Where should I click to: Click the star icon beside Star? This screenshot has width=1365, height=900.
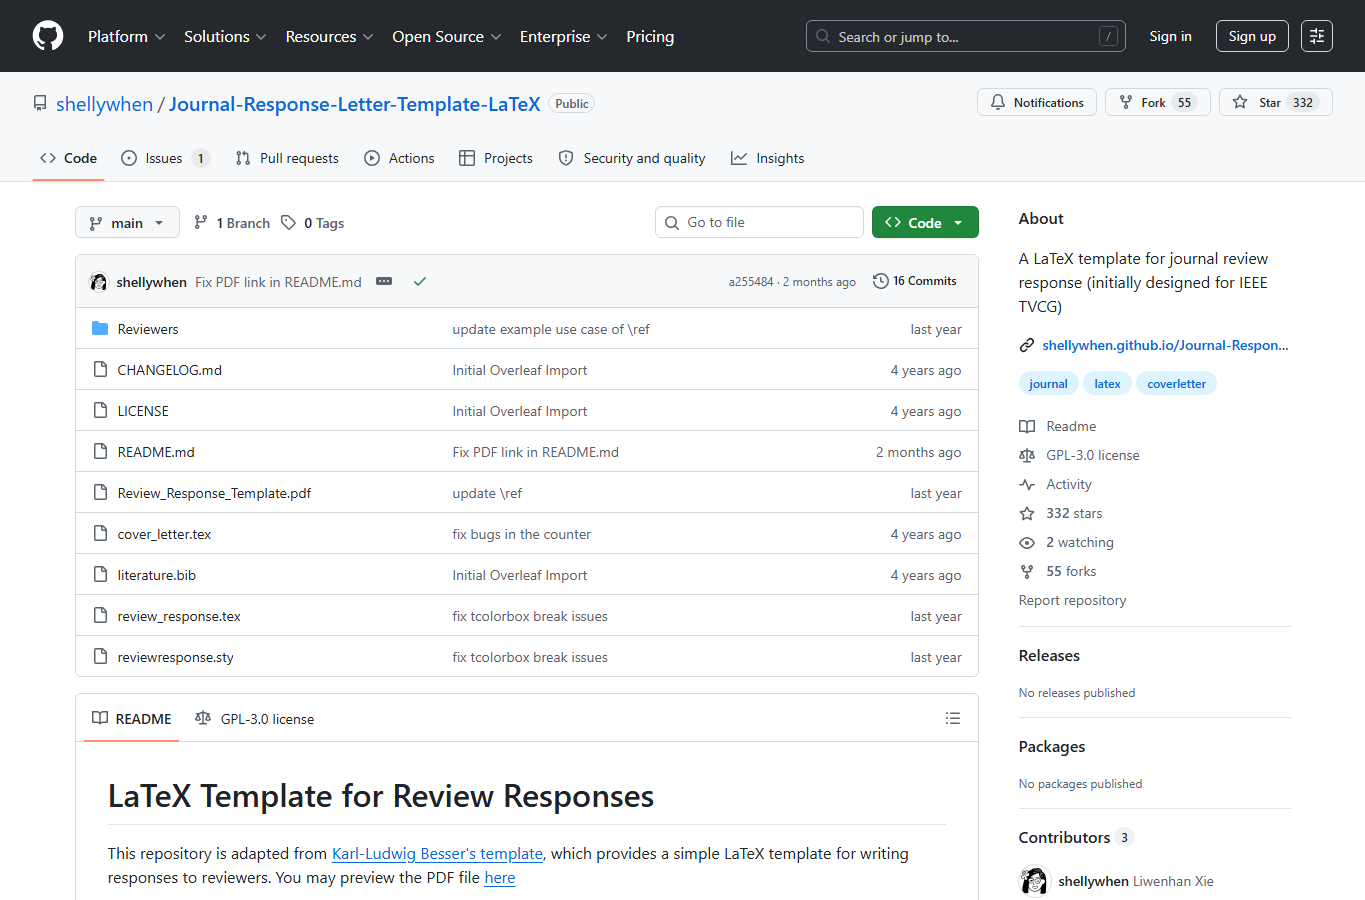point(1240,102)
